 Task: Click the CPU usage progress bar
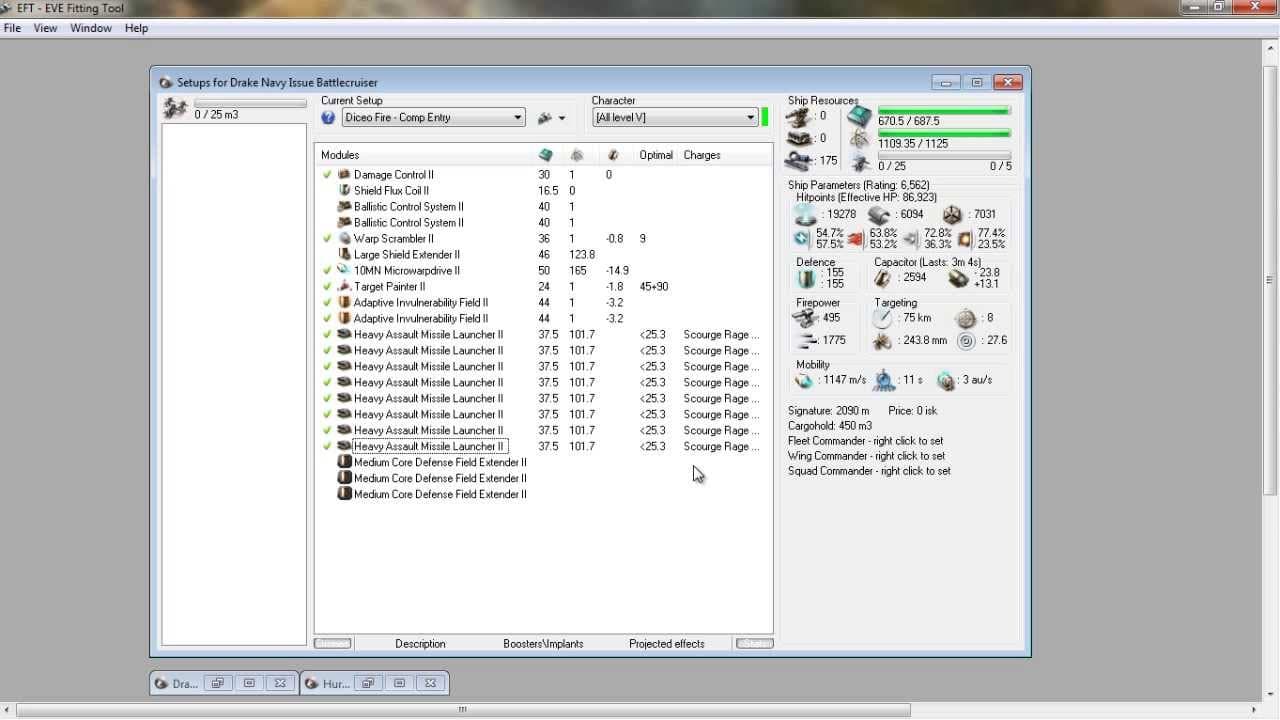(944, 111)
